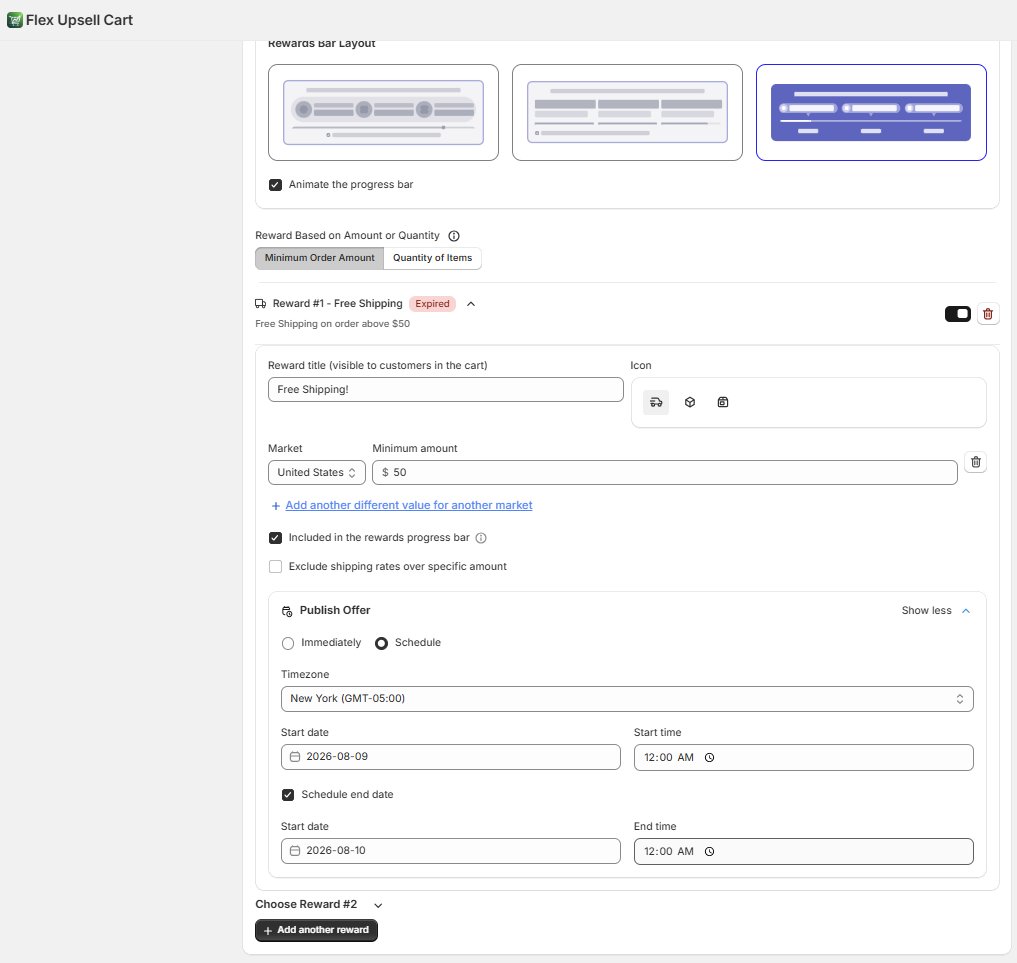Enable Exclude shipping rates over specific amount
Image resolution: width=1017 pixels, height=963 pixels.
click(276, 567)
